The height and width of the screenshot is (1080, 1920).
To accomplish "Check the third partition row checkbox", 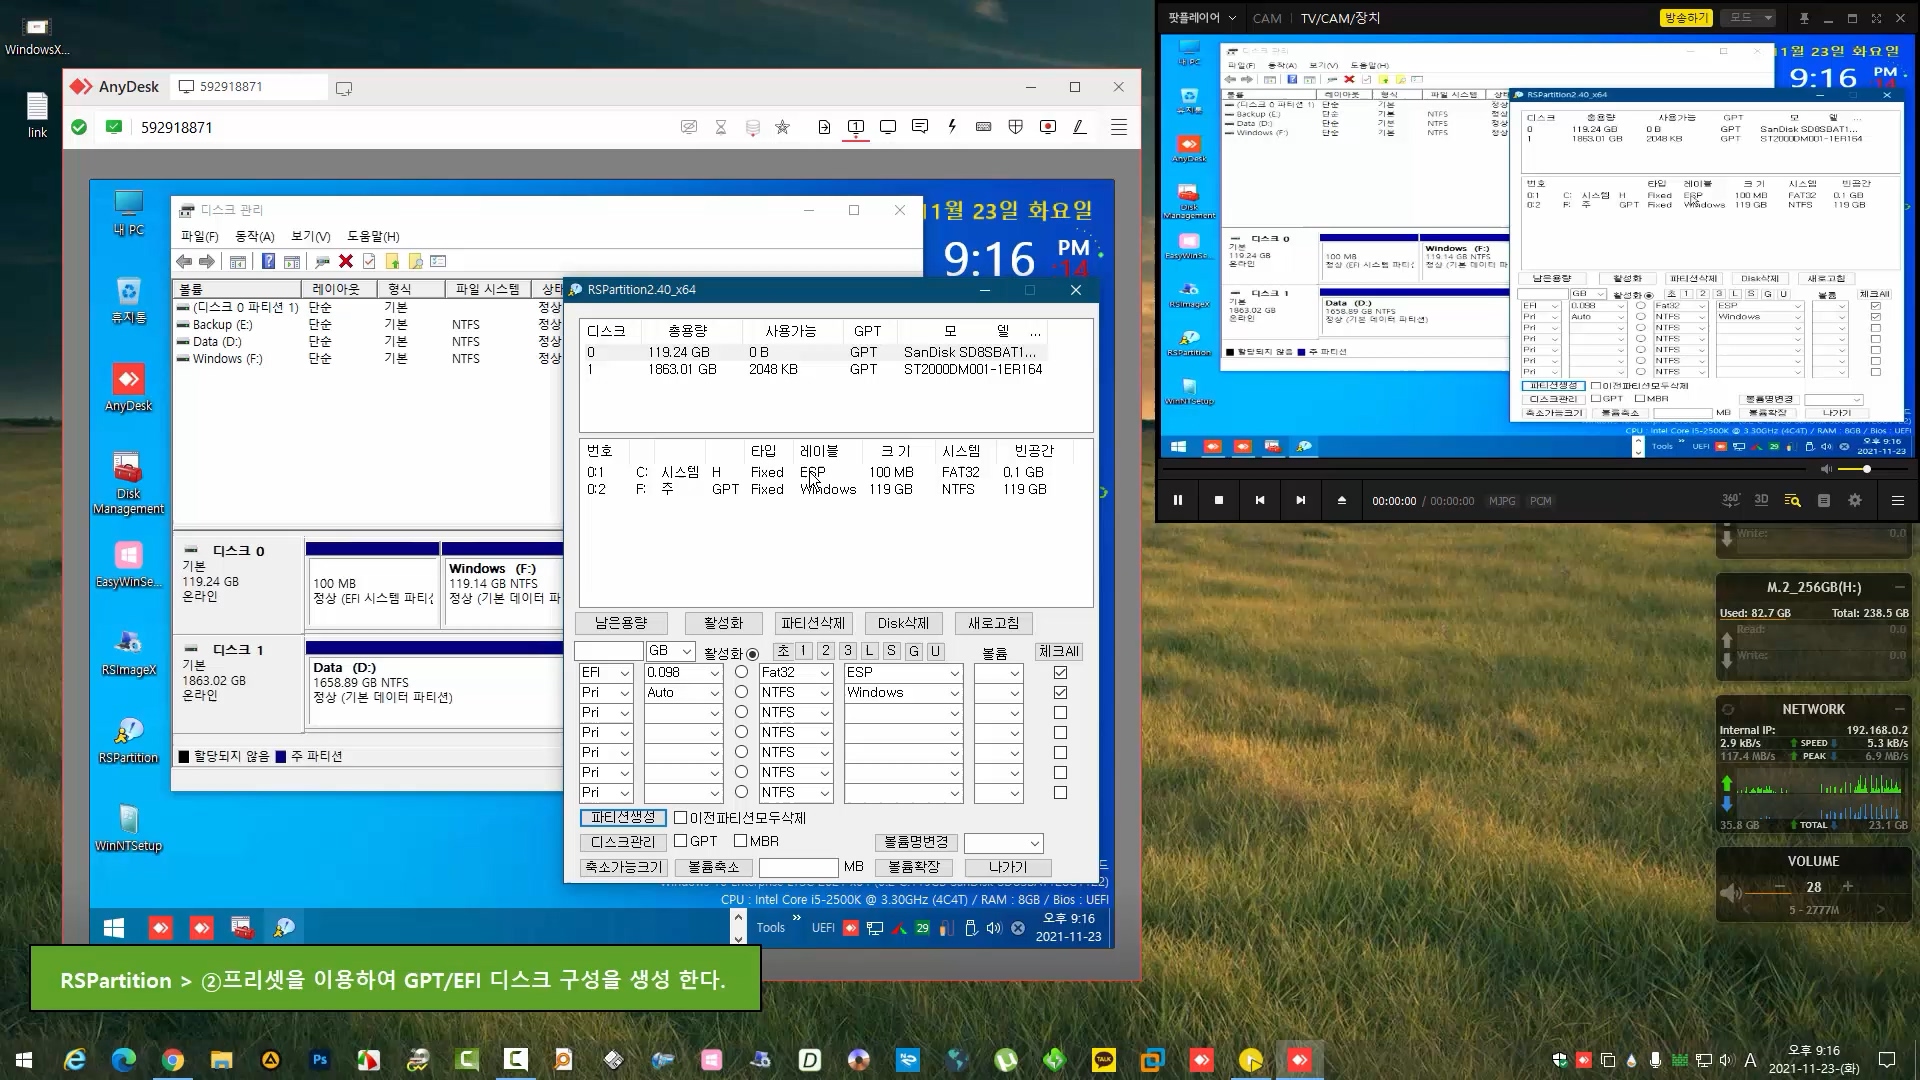I will click(x=1060, y=713).
